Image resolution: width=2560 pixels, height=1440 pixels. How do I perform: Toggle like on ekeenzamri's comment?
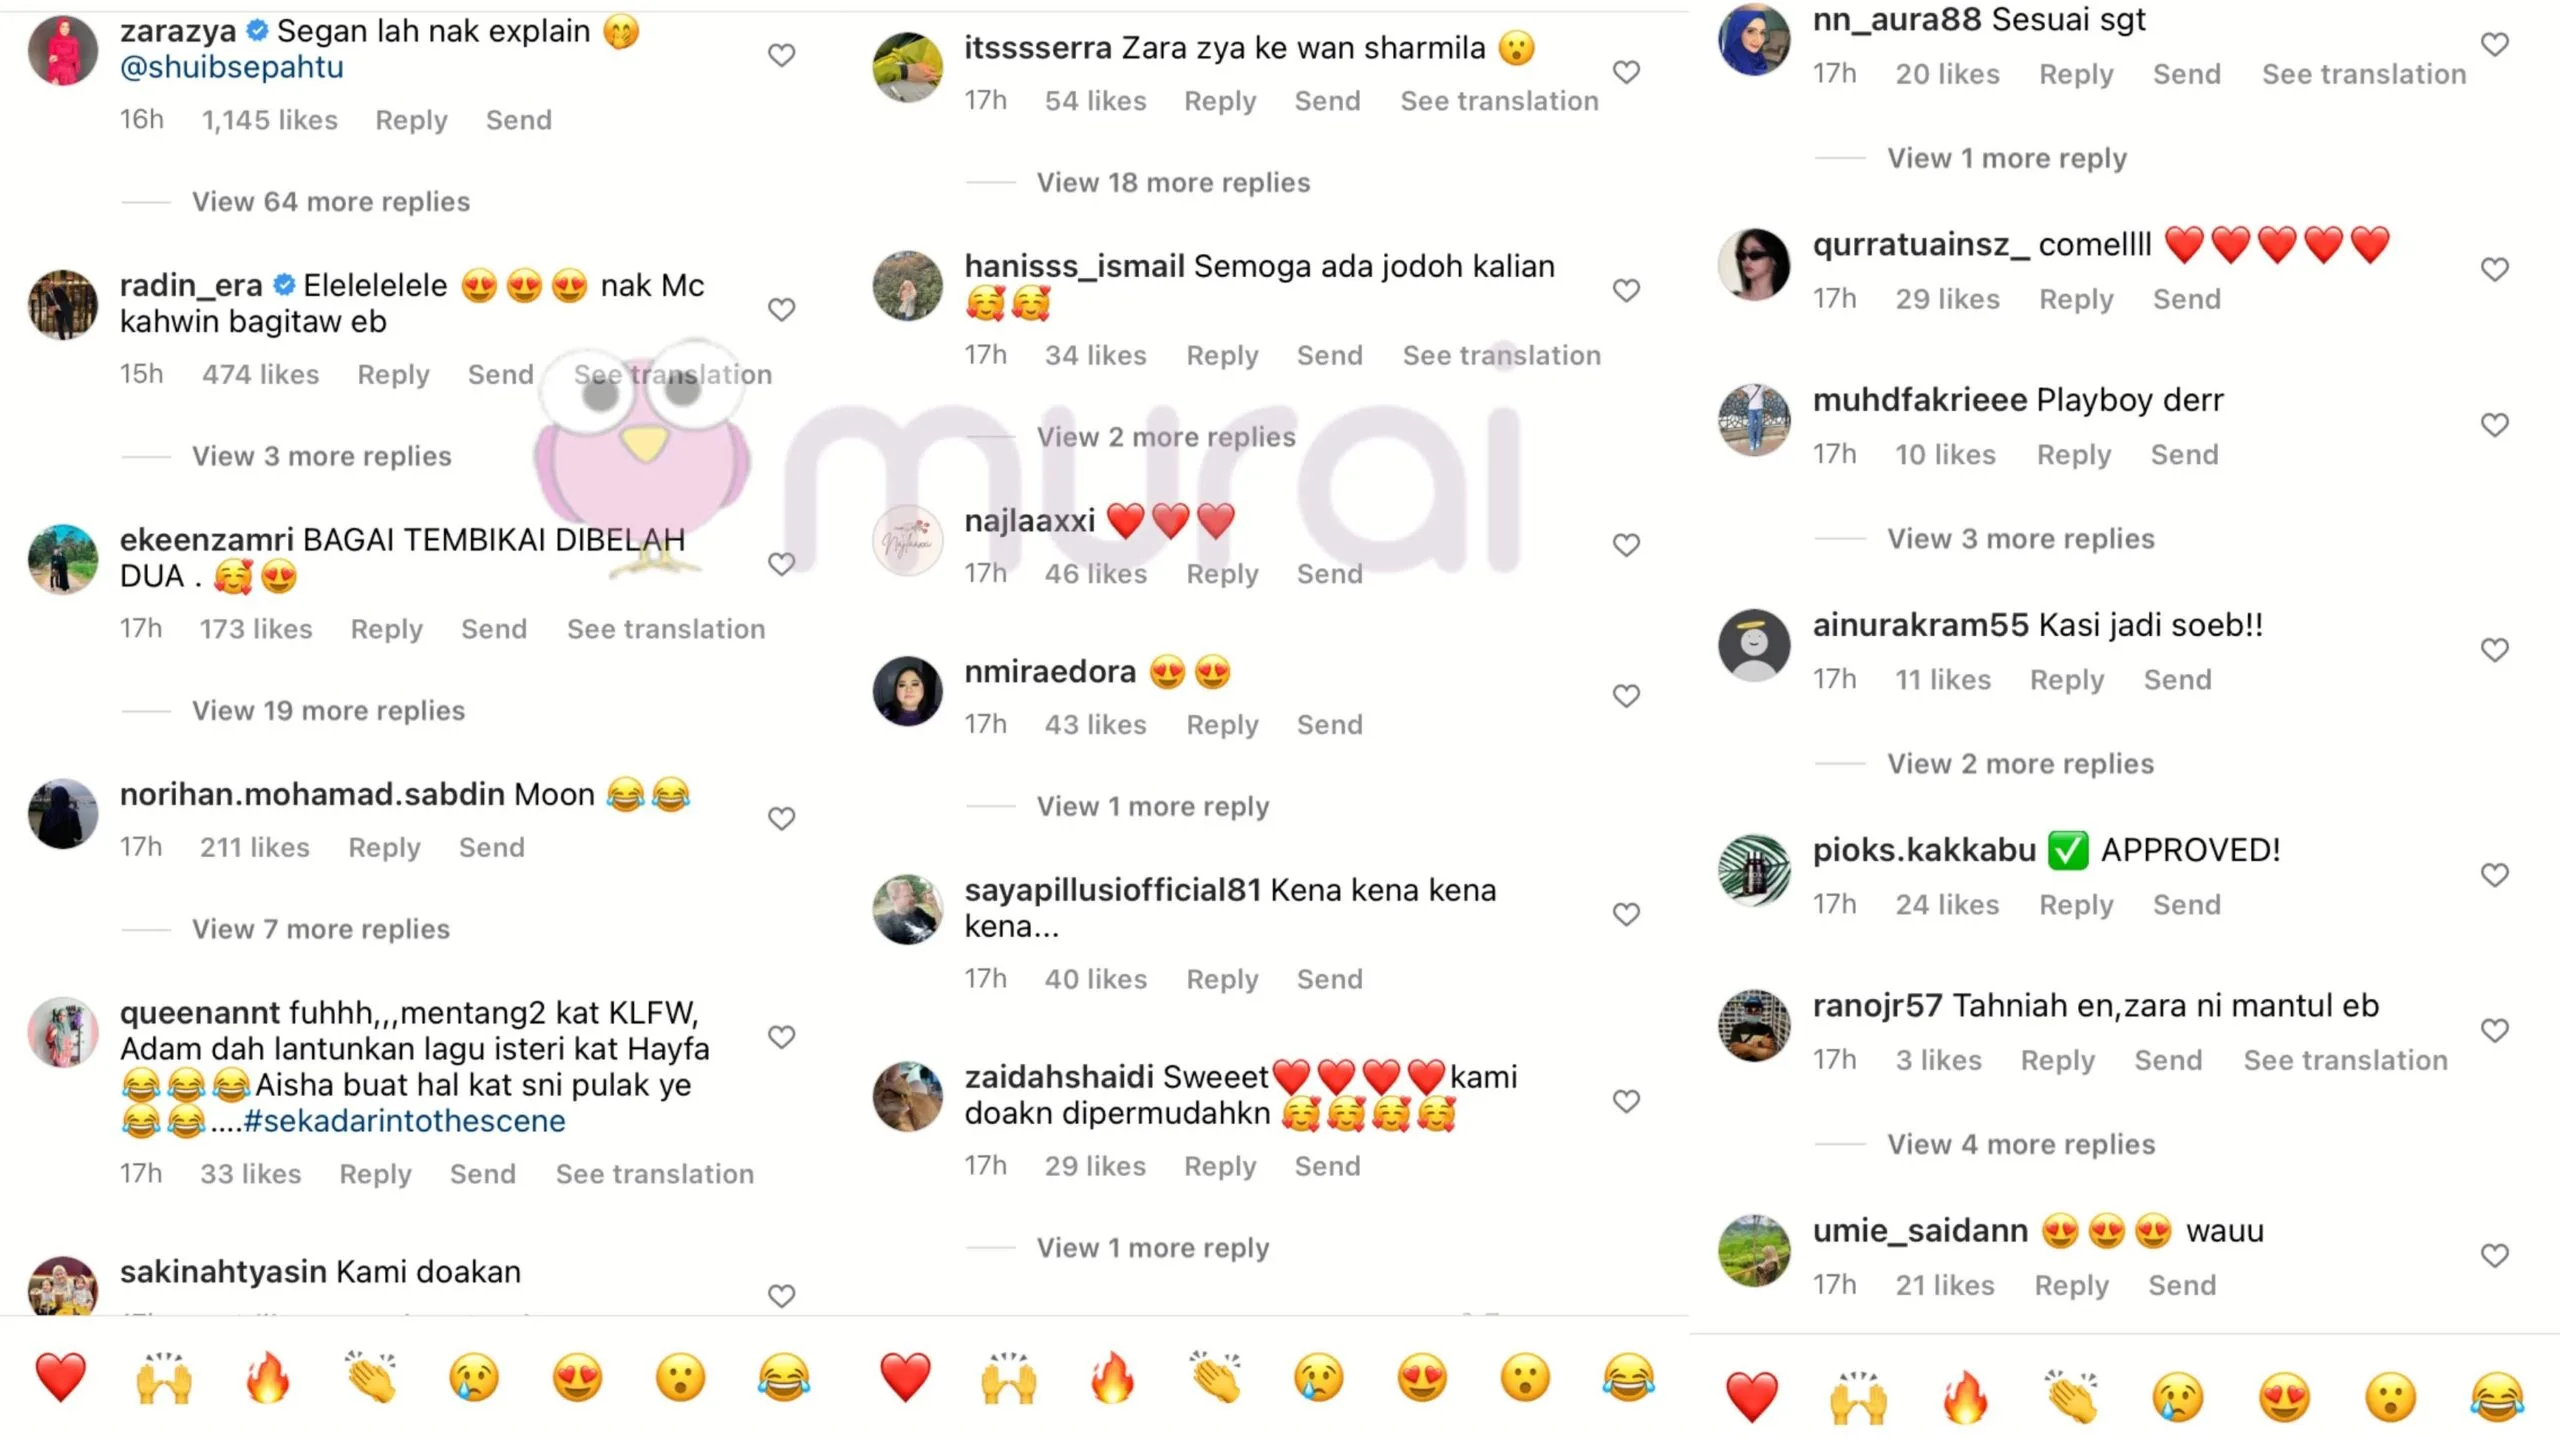(781, 564)
